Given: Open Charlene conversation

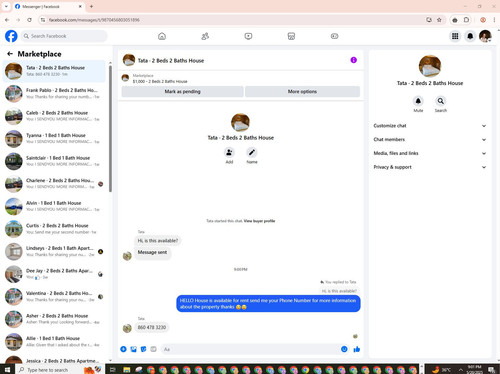Looking at the screenshot, I should click(54, 183).
